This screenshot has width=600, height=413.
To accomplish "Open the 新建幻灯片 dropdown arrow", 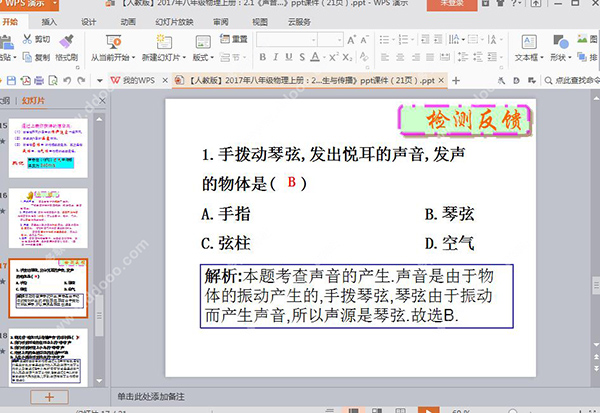I will 184,58.
